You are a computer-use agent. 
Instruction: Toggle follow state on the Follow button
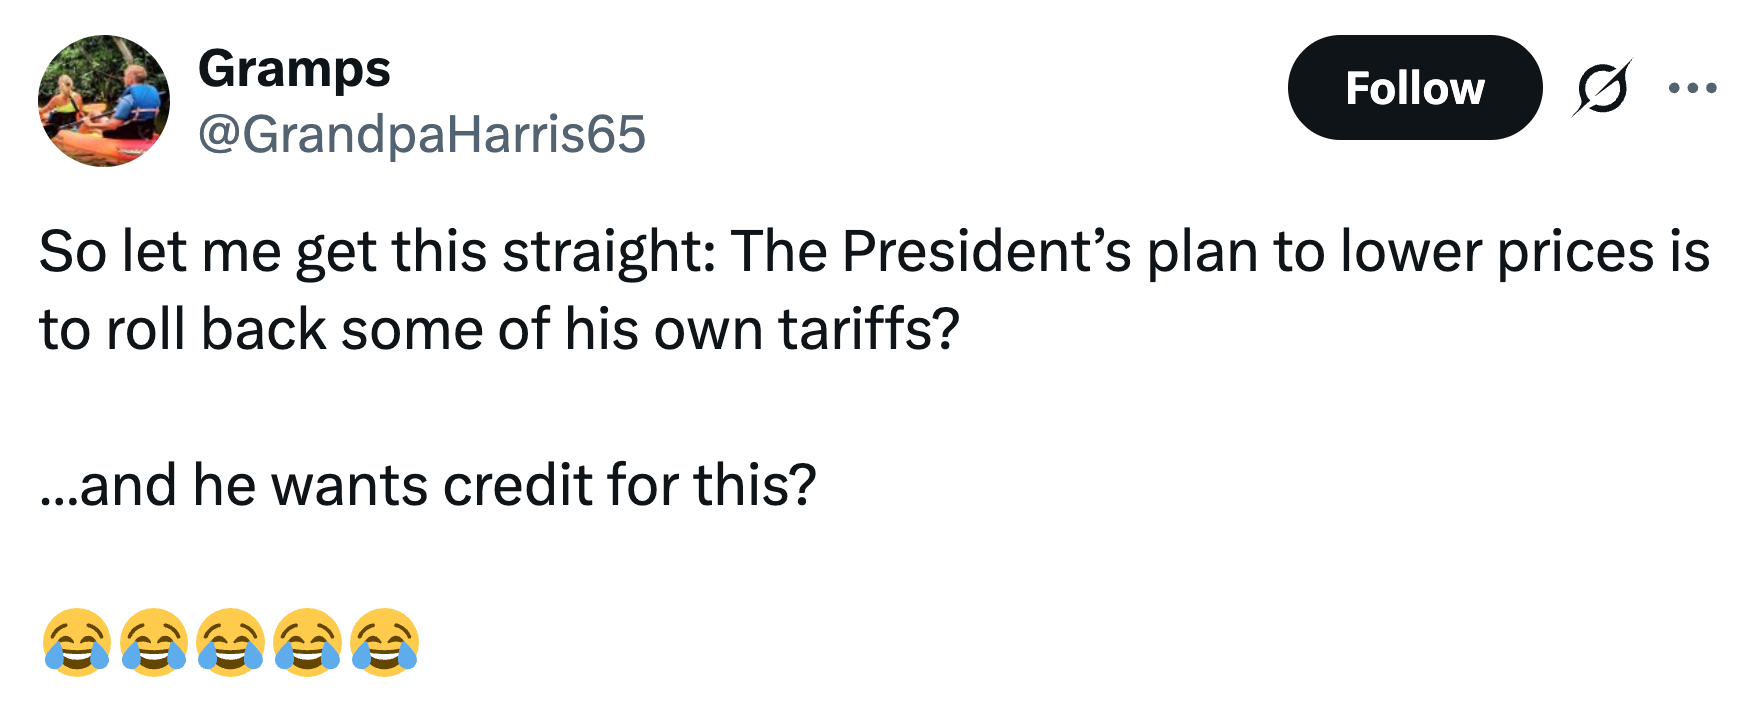tap(1416, 88)
